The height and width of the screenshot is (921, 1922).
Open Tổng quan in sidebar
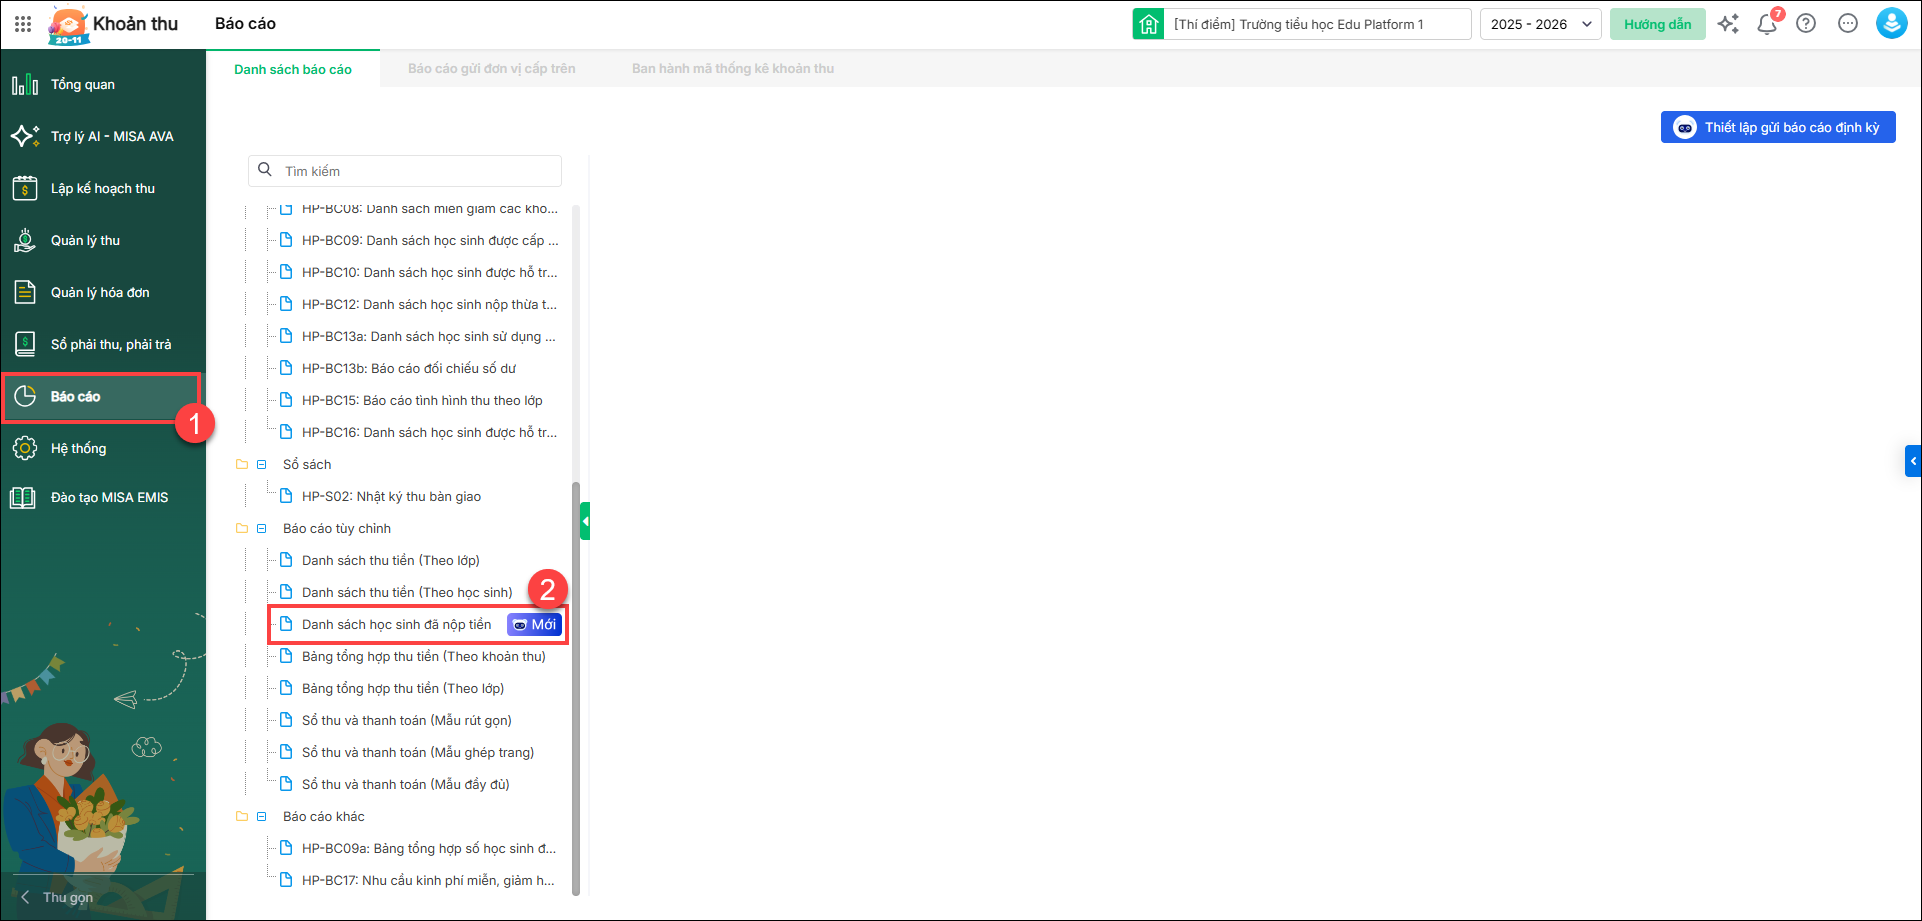pyautogui.click(x=83, y=85)
